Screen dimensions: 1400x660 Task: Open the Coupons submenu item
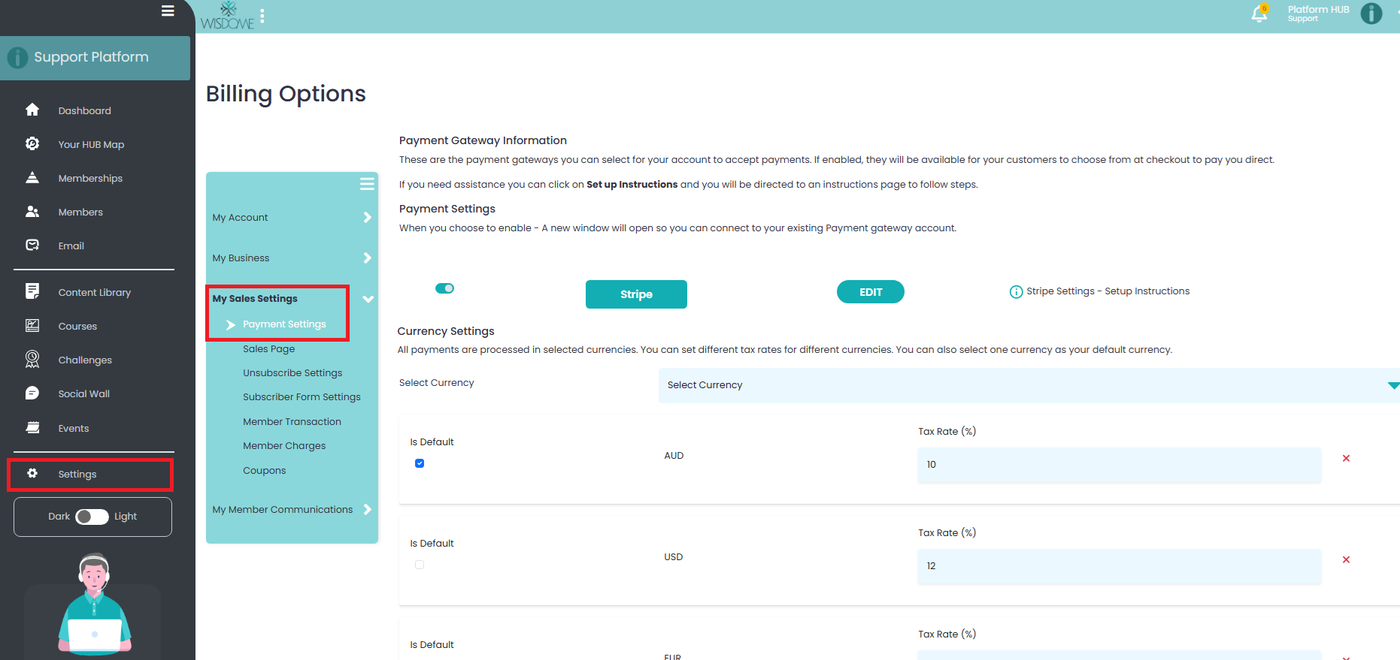[264, 470]
